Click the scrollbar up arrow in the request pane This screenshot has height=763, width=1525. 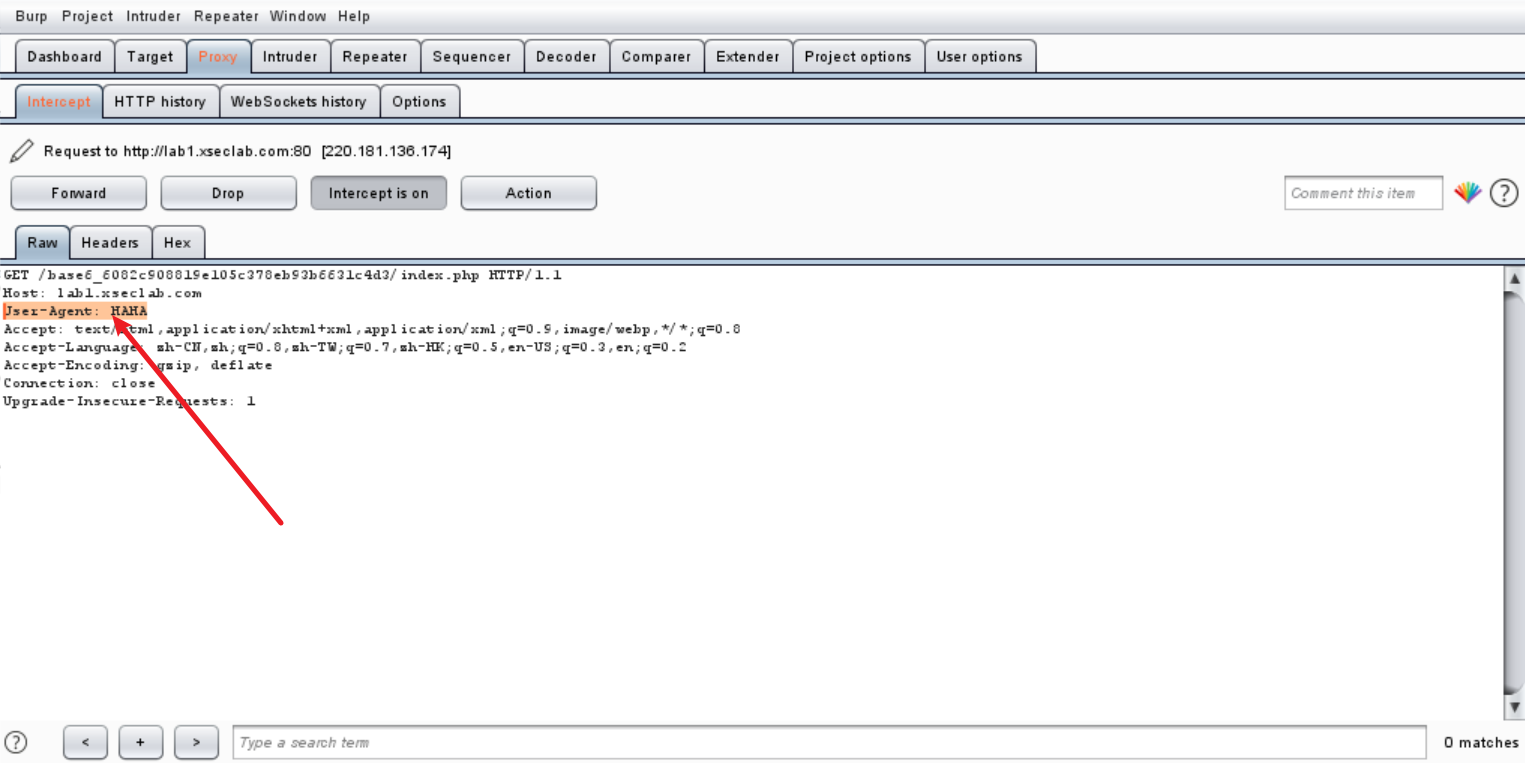click(1514, 279)
